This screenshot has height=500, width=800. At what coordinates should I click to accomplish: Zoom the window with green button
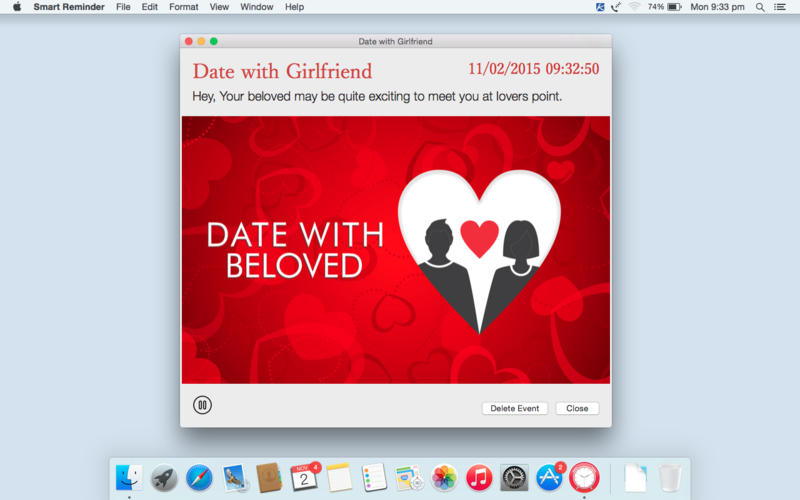tap(214, 41)
